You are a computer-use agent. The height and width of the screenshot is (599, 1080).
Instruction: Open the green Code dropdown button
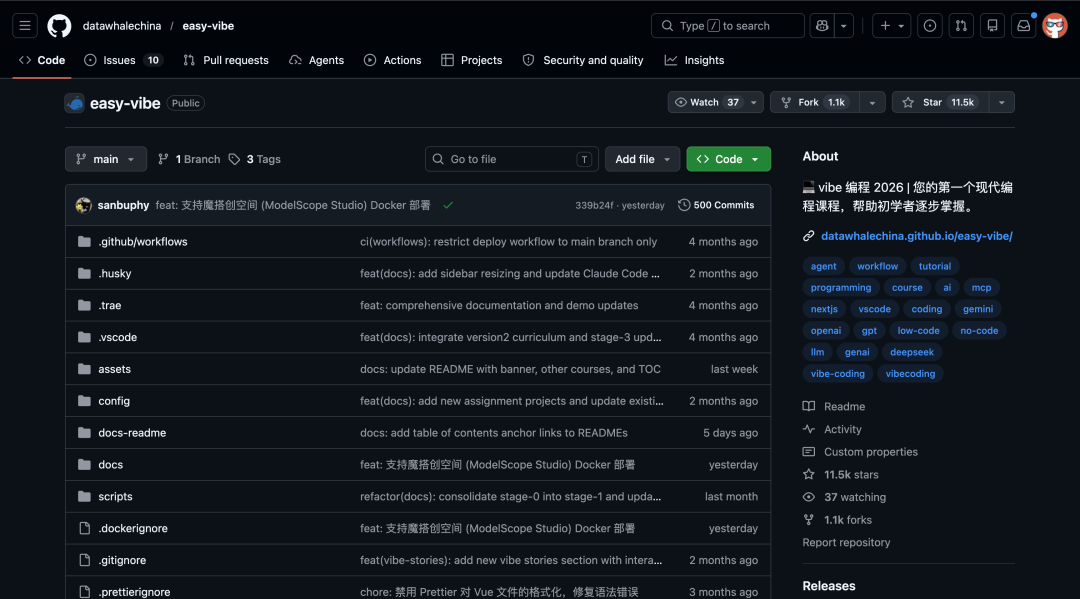pos(729,159)
